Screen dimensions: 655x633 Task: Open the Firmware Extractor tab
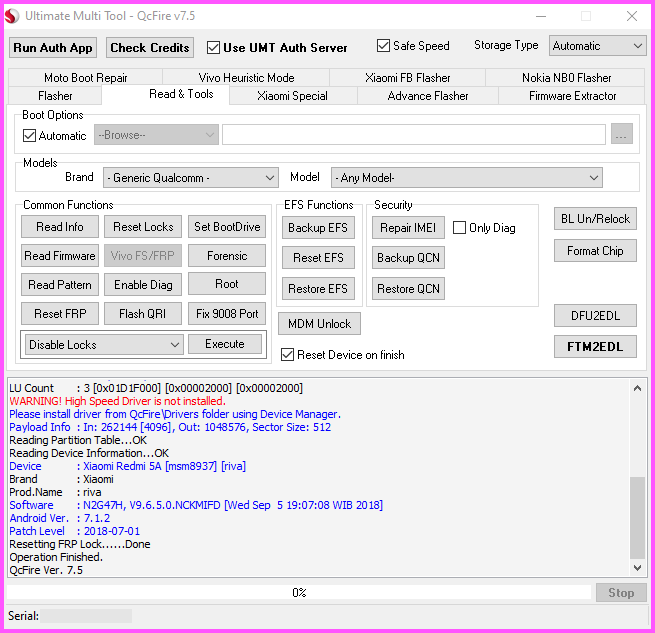tap(572, 96)
